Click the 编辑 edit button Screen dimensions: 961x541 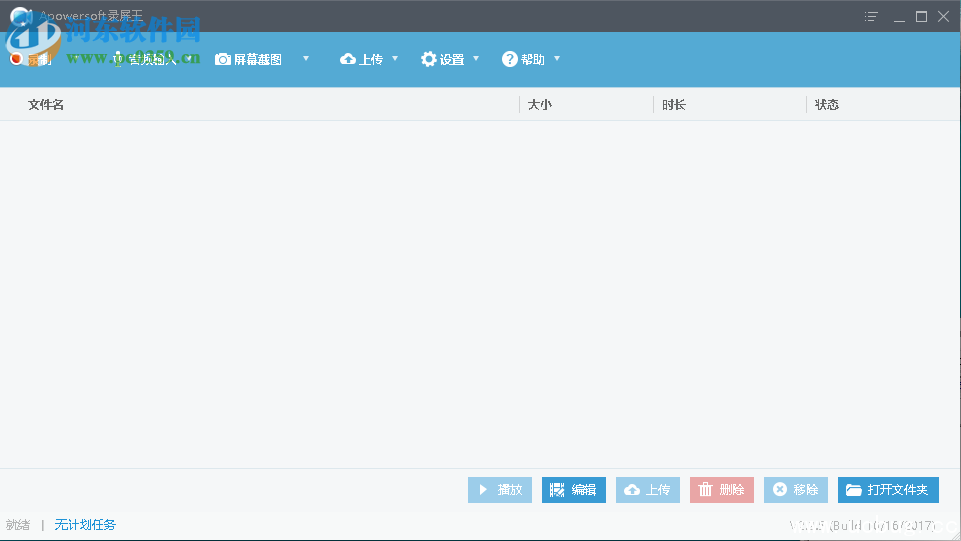point(574,490)
